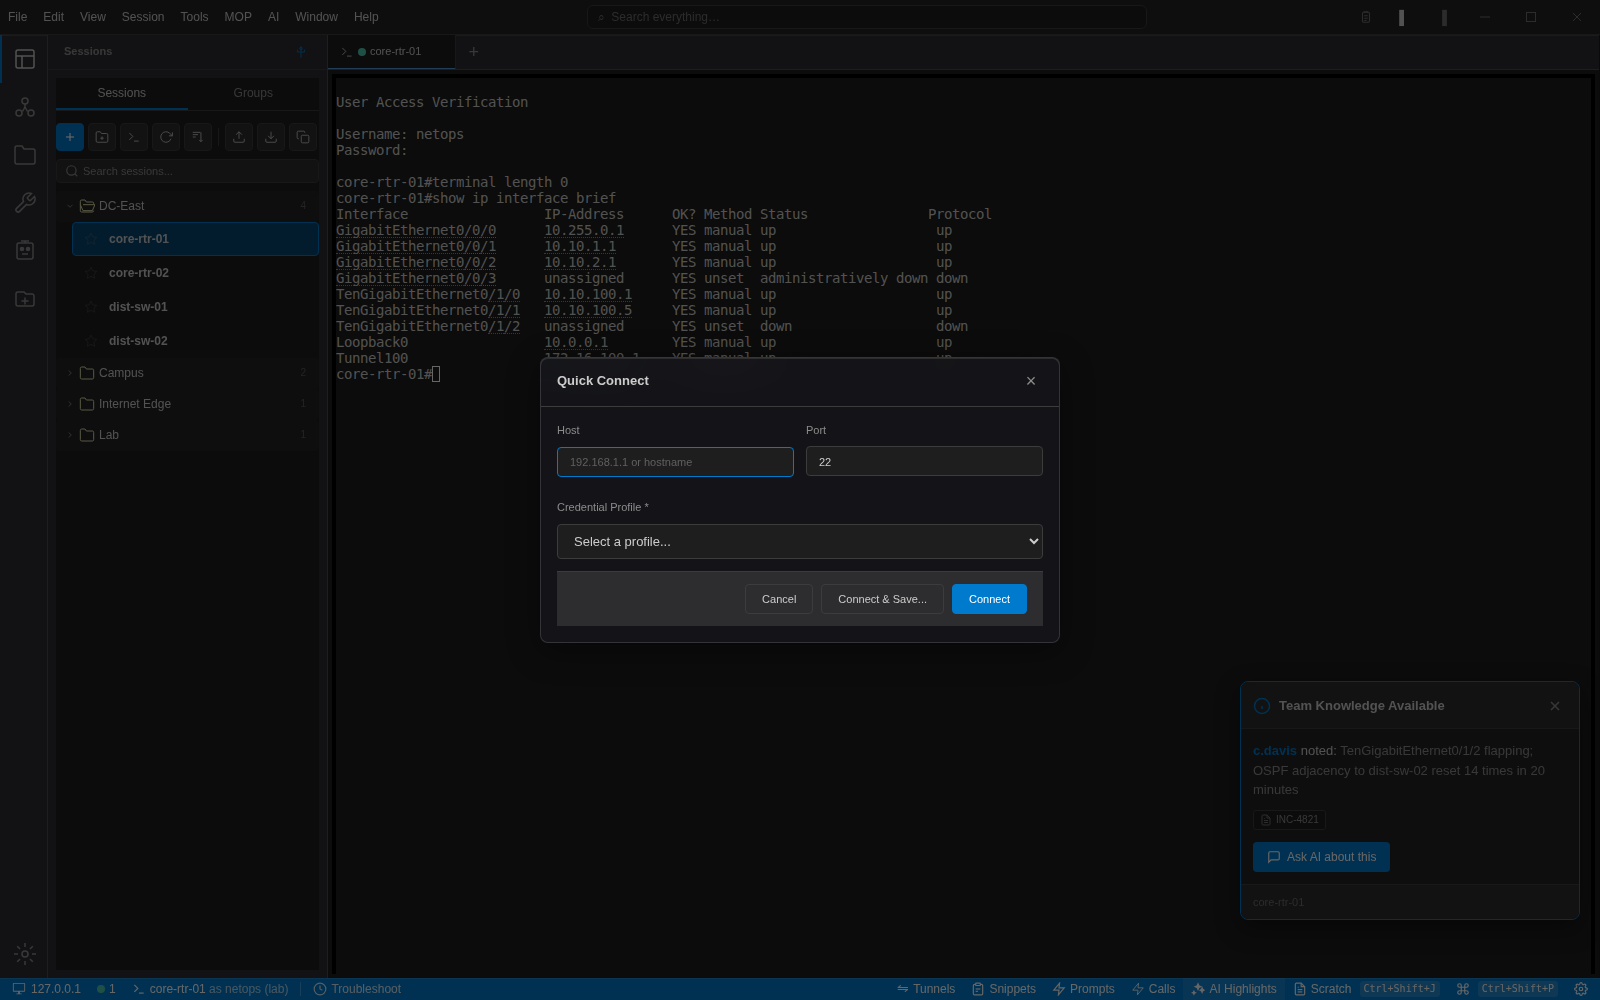This screenshot has height=1000, width=1600.
Task: Favorite dist-sw-01 with its star
Action: point(91,307)
